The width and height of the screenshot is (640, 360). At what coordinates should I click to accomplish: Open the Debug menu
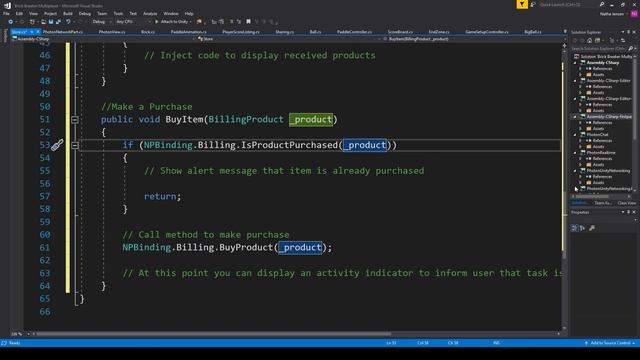[x=84, y=13]
